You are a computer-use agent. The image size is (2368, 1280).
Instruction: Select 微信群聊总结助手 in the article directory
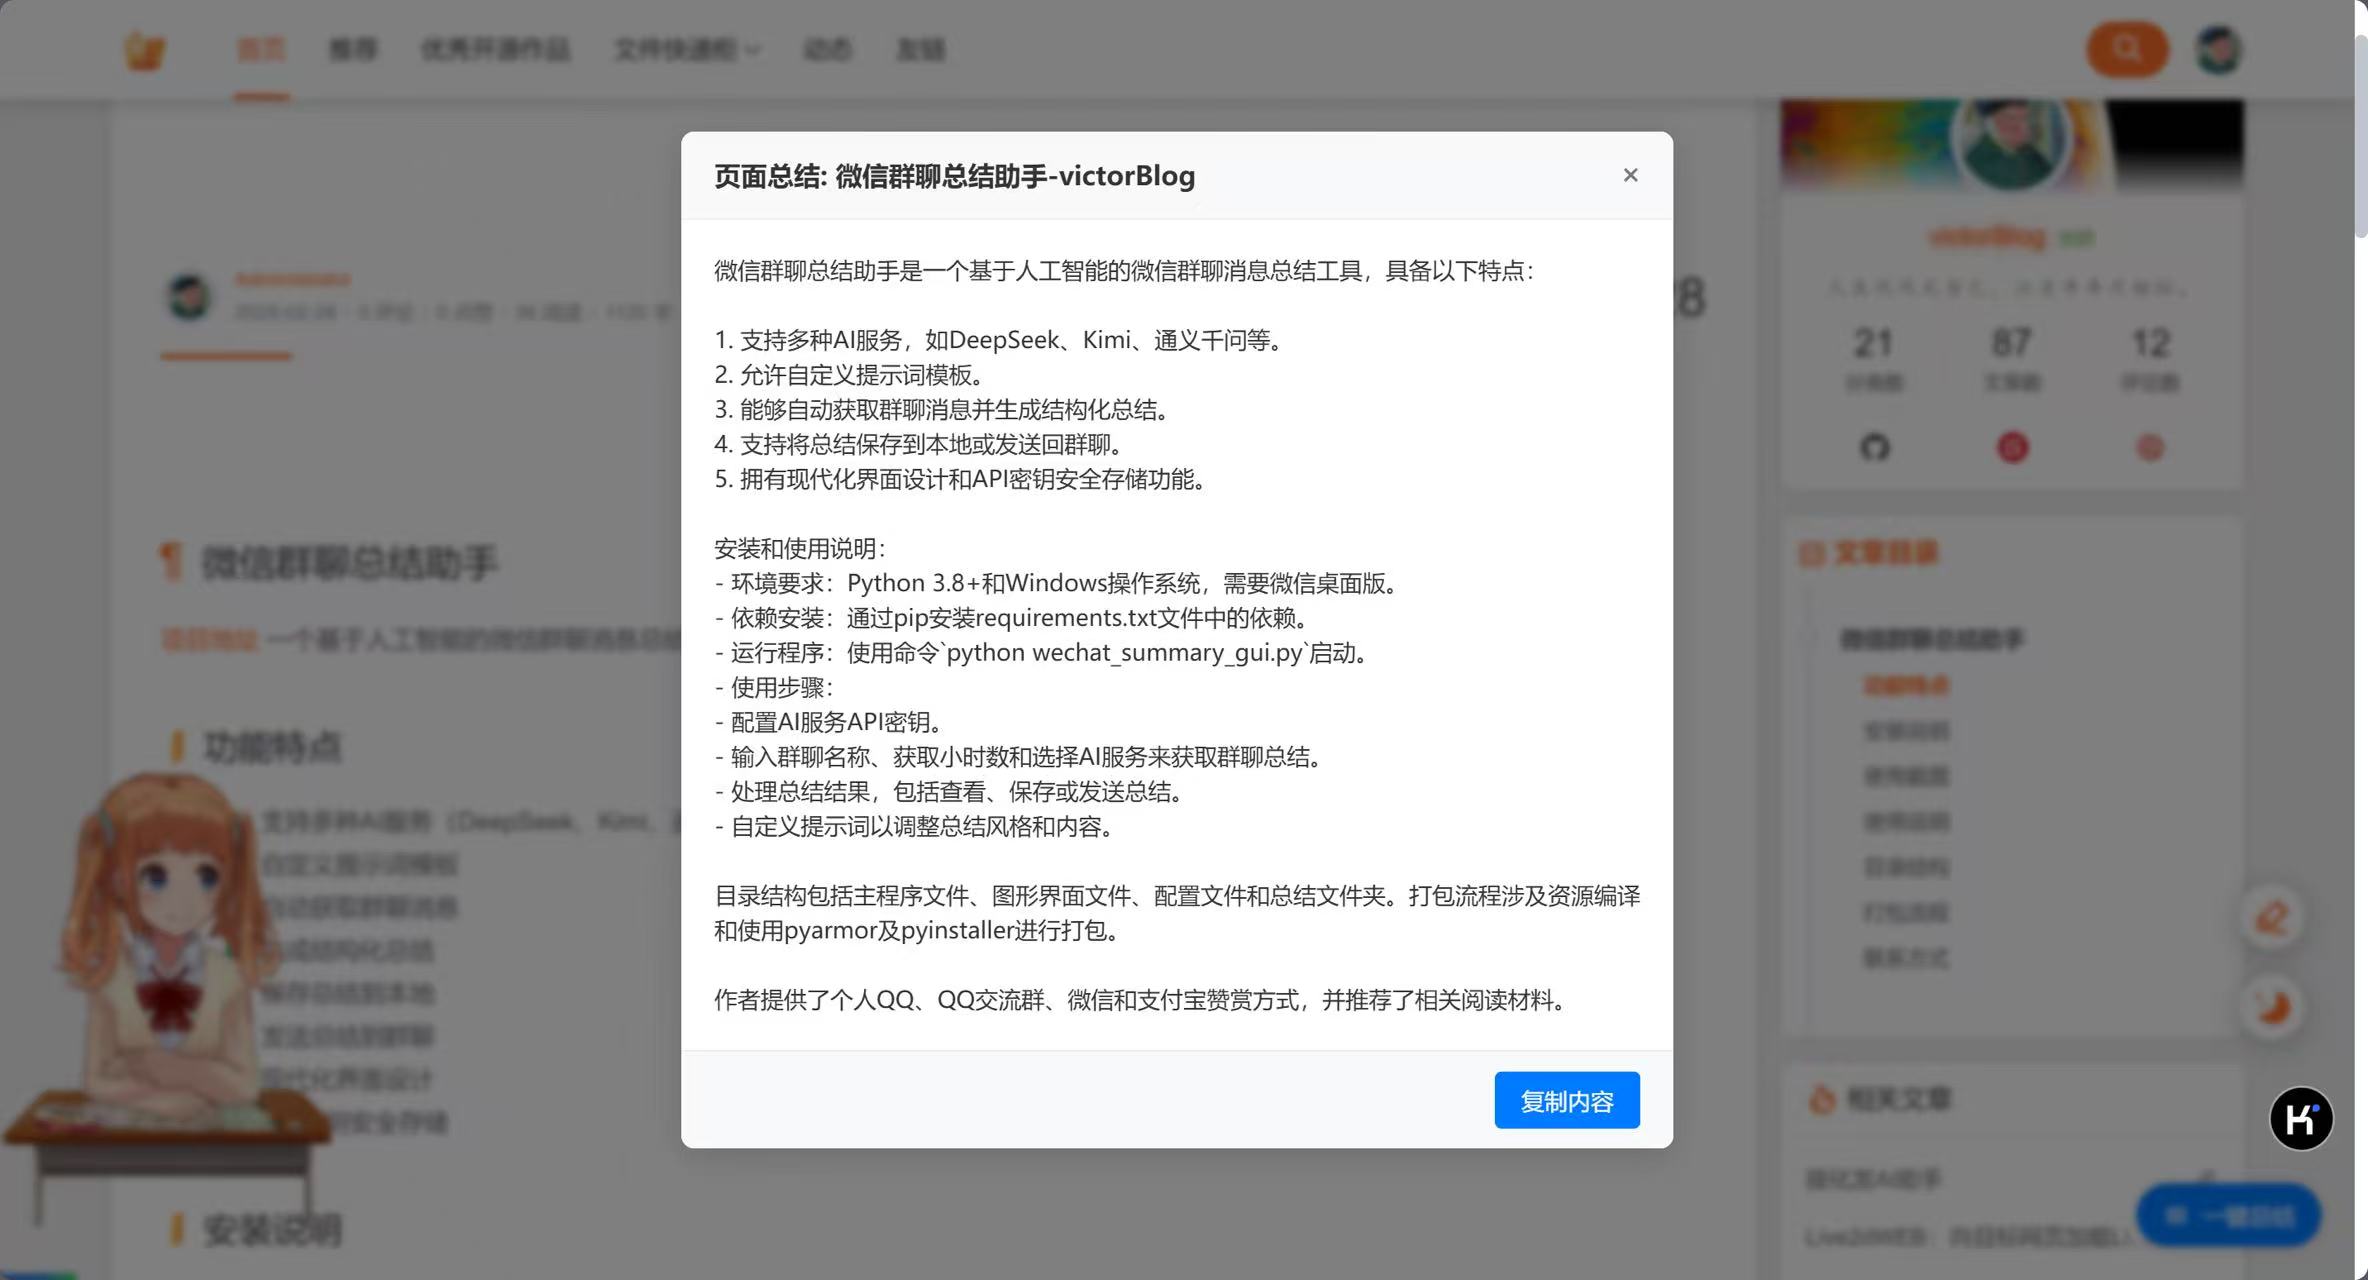(x=1931, y=640)
